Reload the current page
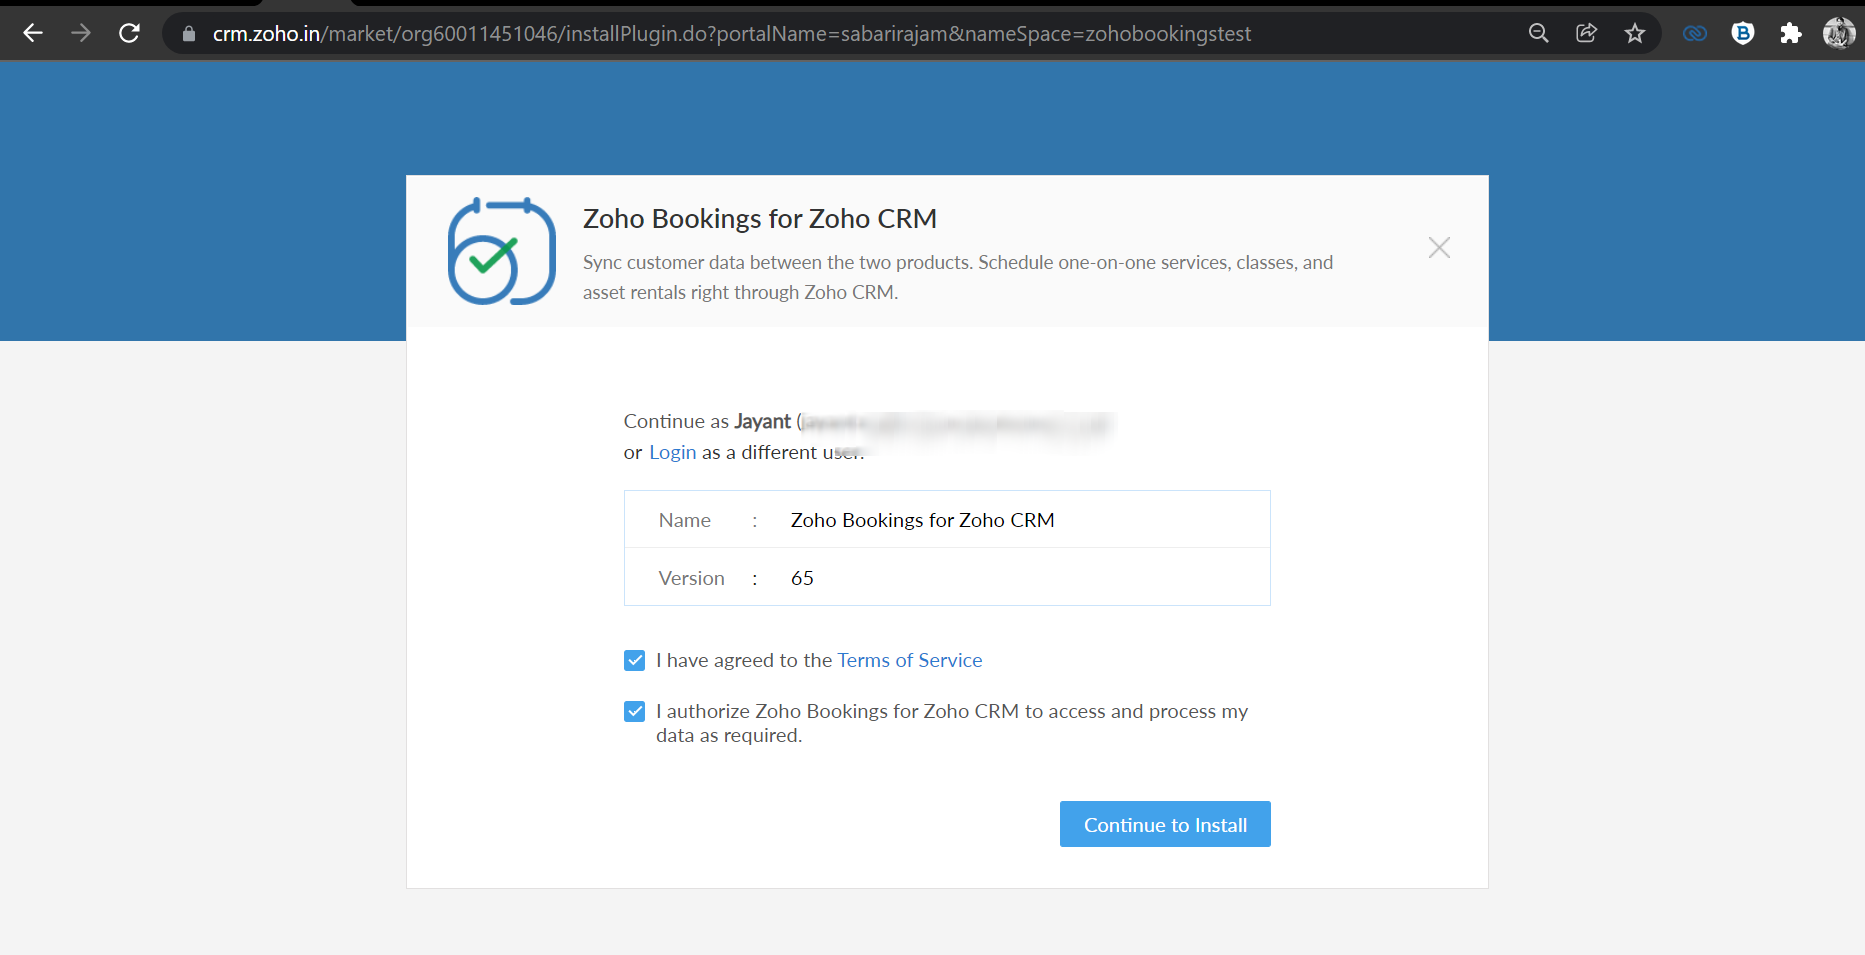The width and height of the screenshot is (1865, 955). [x=129, y=34]
